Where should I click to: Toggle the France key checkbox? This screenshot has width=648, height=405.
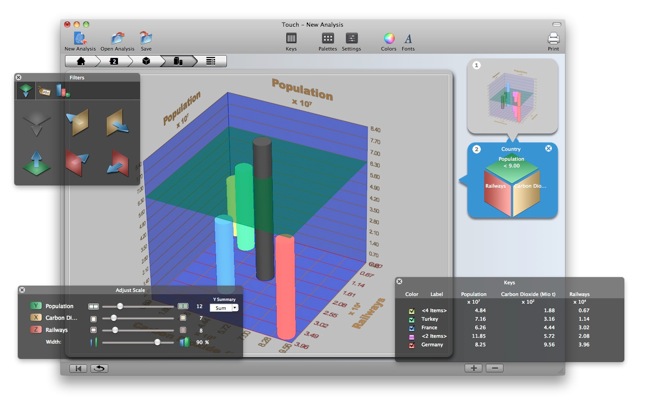point(412,329)
